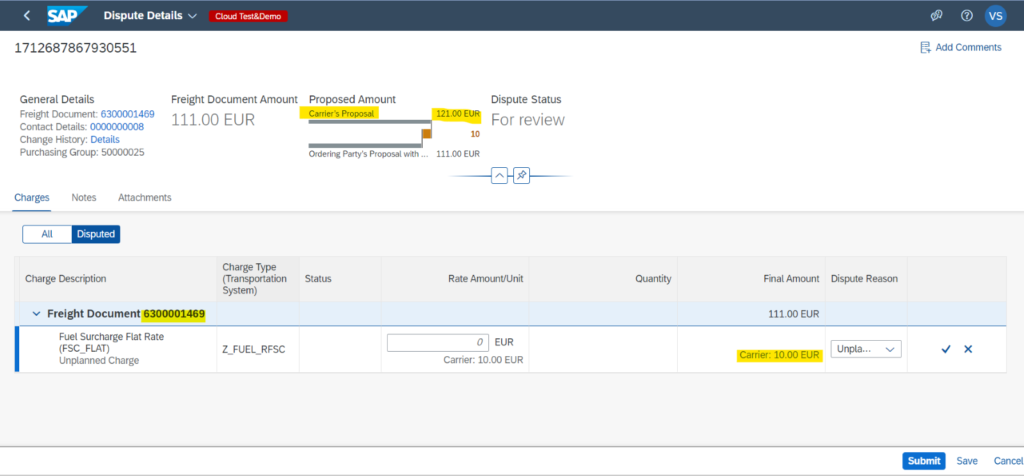Click the back arrow in header
Screen dimensions: 1024x476
tap(26, 16)
